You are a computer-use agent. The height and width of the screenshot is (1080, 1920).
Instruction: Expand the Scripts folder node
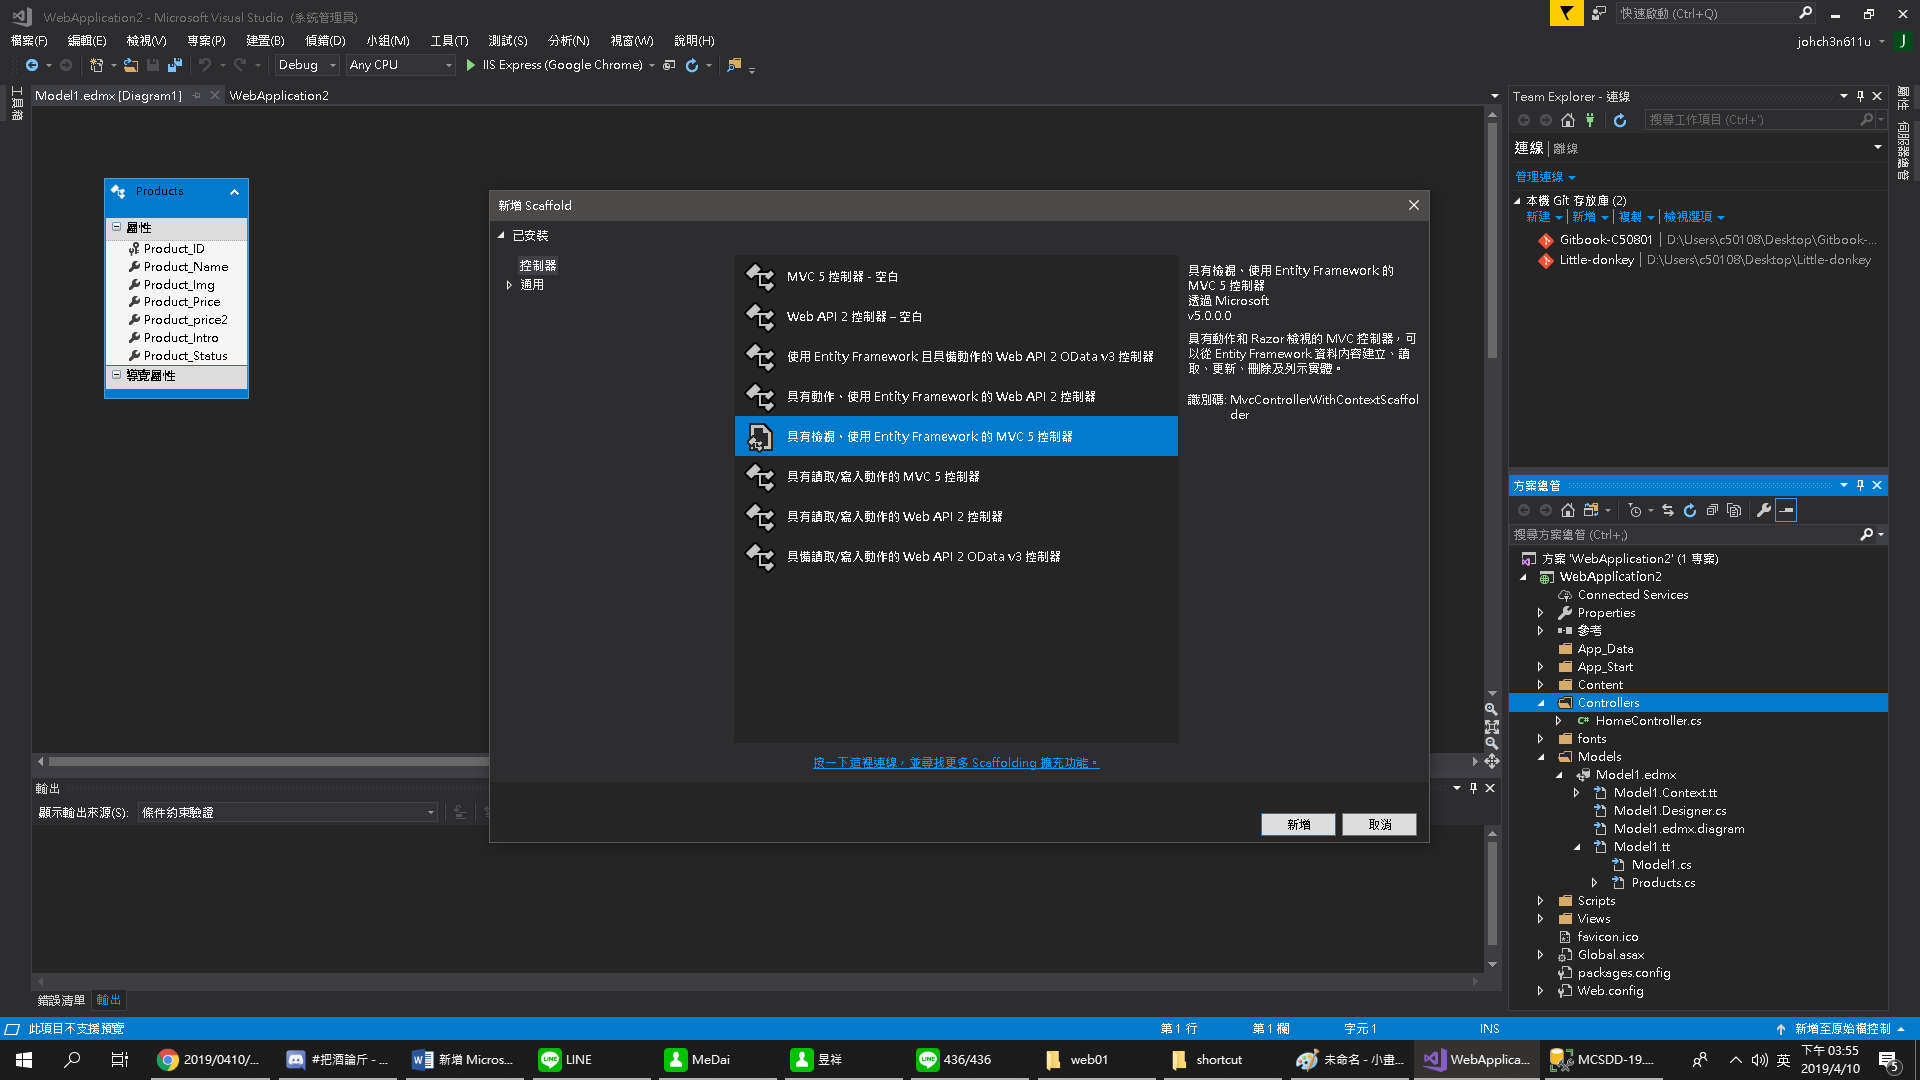coord(1541,901)
